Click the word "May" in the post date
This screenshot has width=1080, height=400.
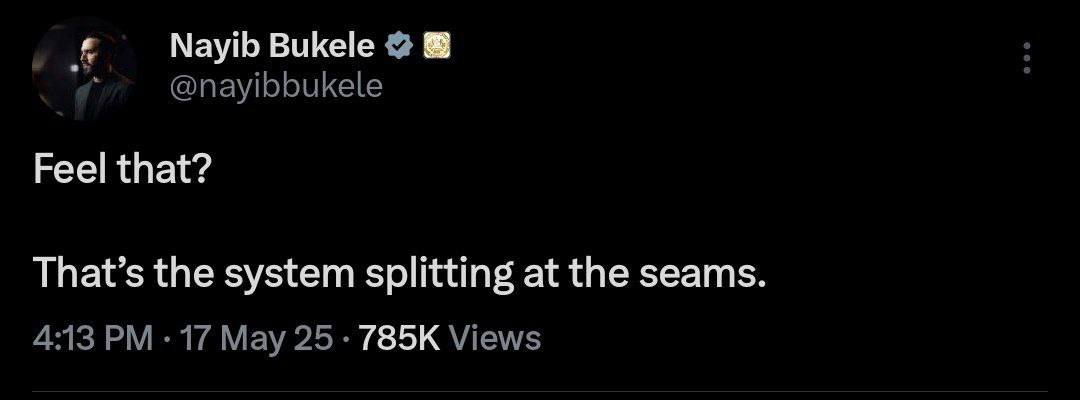coord(250,337)
